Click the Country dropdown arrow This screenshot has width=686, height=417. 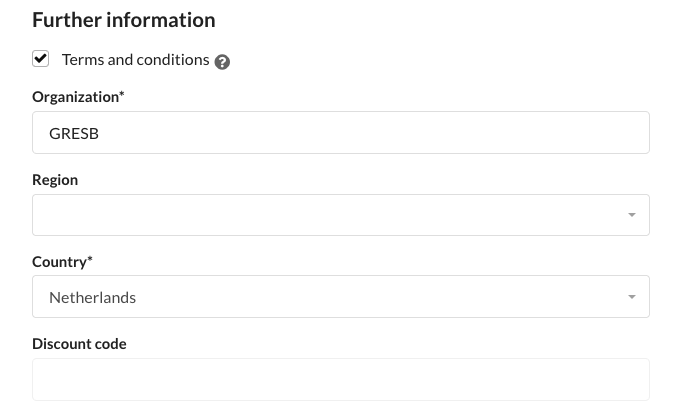[631, 297]
